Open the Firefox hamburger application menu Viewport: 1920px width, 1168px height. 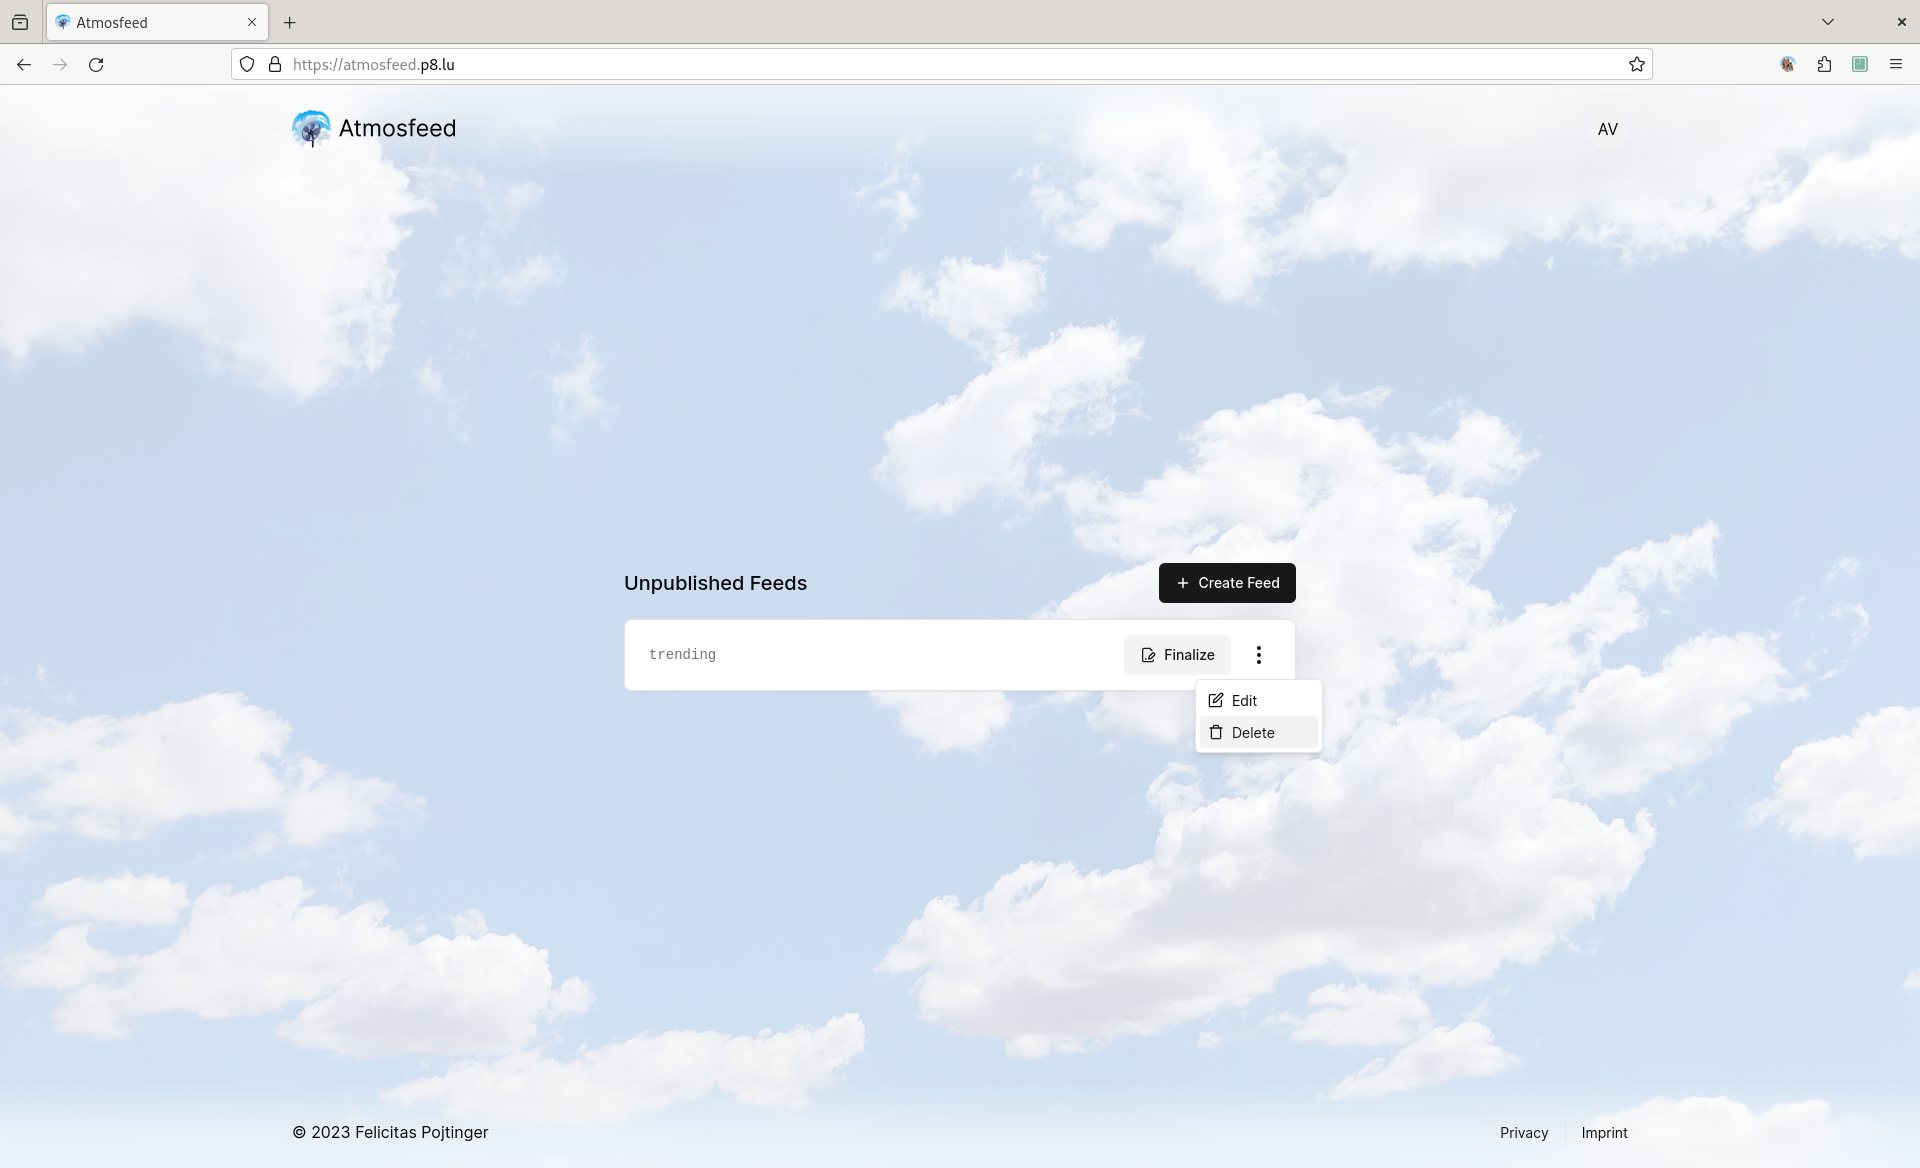point(1895,64)
